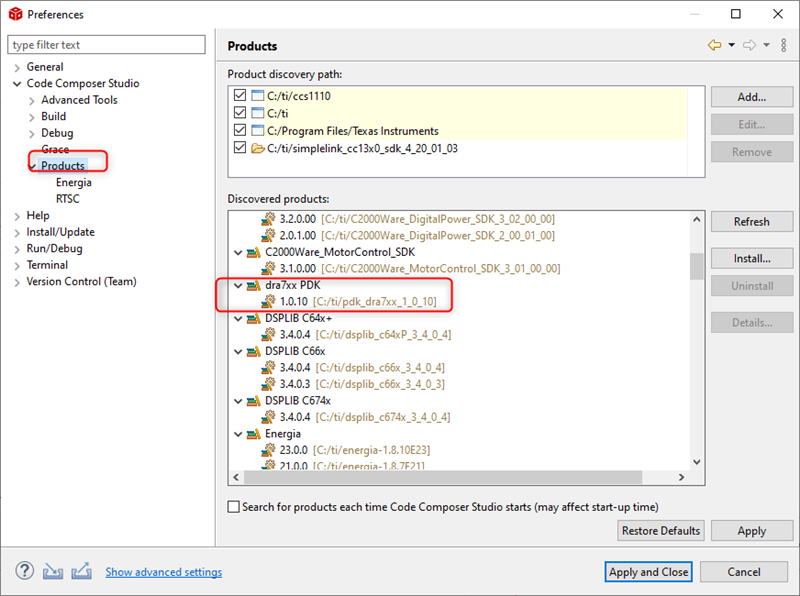Click the C:/ti/ccs1110 path icon
The width and height of the screenshot is (800, 596).
[258, 95]
